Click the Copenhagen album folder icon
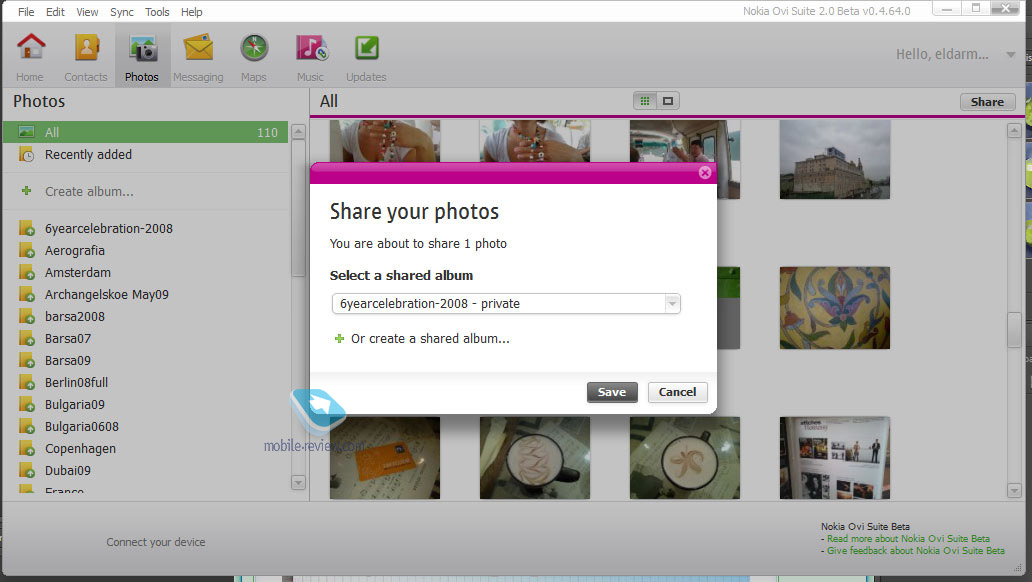Viewport: 1032px width, 582px height. (x=26, y=448)
